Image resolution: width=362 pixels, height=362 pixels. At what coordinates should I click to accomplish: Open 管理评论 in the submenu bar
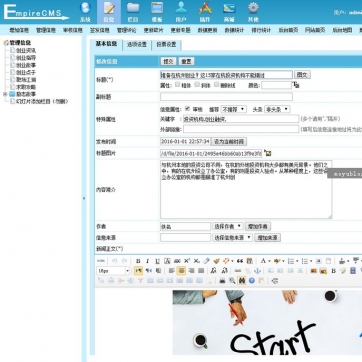pos(126,30)
